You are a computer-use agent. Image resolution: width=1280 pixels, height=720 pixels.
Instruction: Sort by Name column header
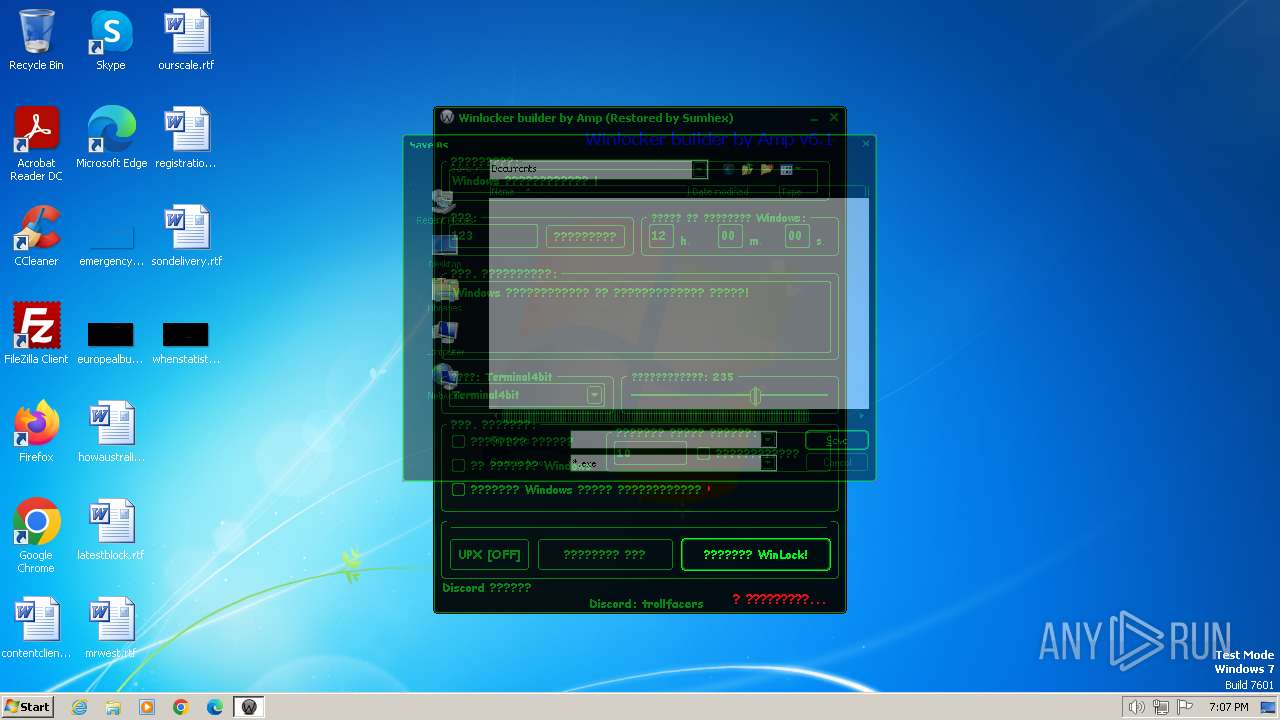pos(587,192)
